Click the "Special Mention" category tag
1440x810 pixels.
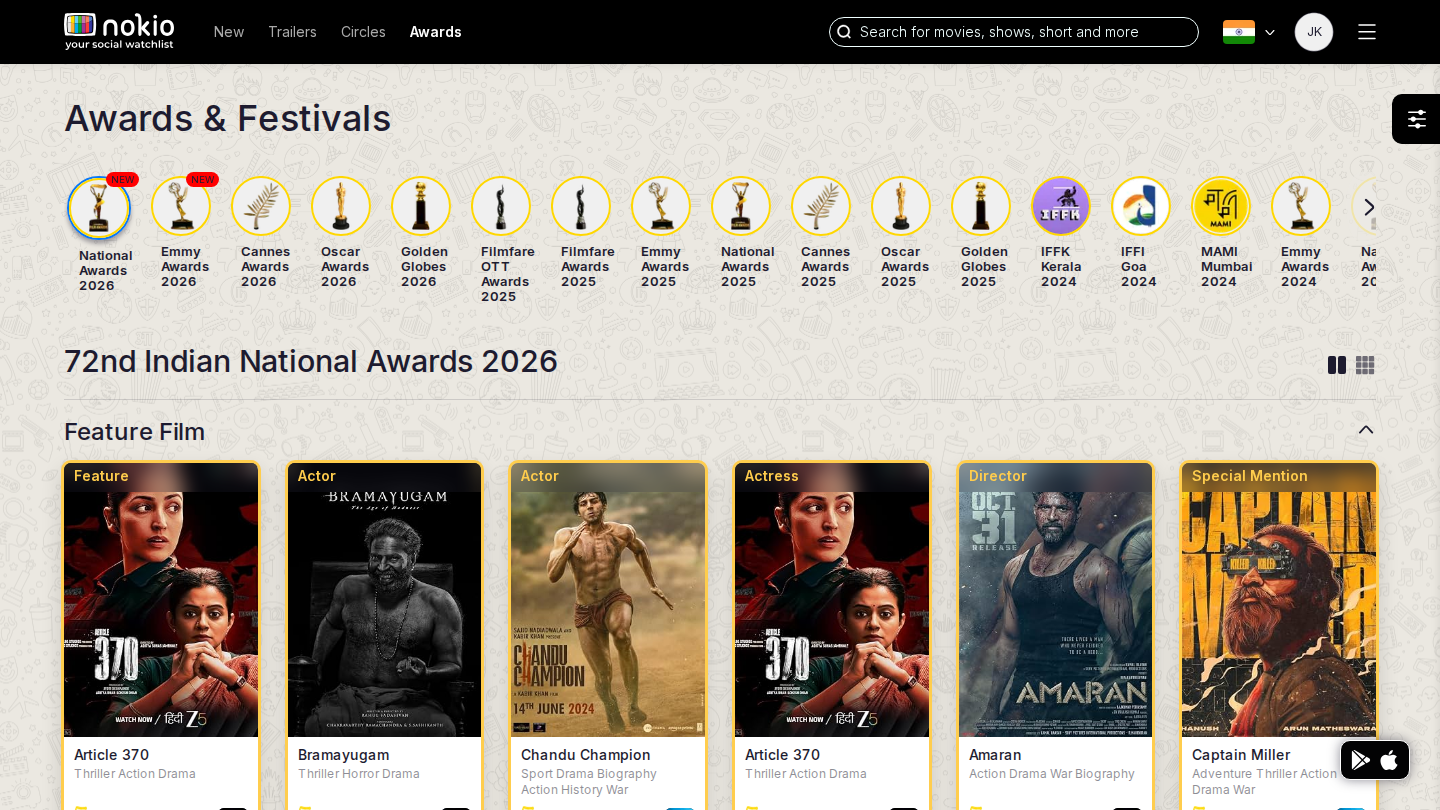tap(1250, 476)
